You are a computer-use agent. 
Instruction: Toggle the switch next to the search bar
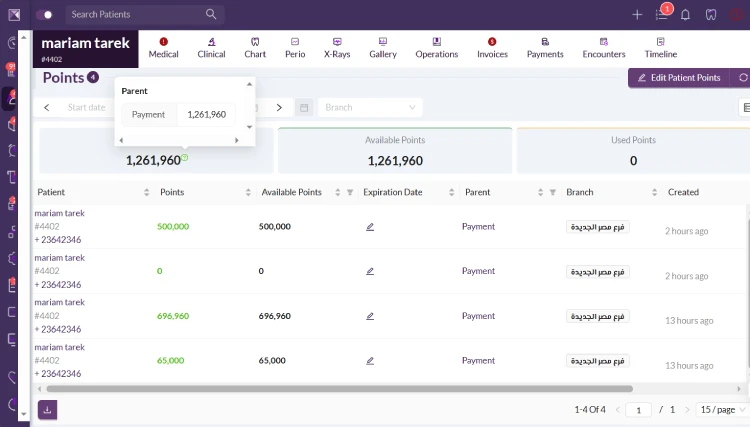tap(44, 14)
